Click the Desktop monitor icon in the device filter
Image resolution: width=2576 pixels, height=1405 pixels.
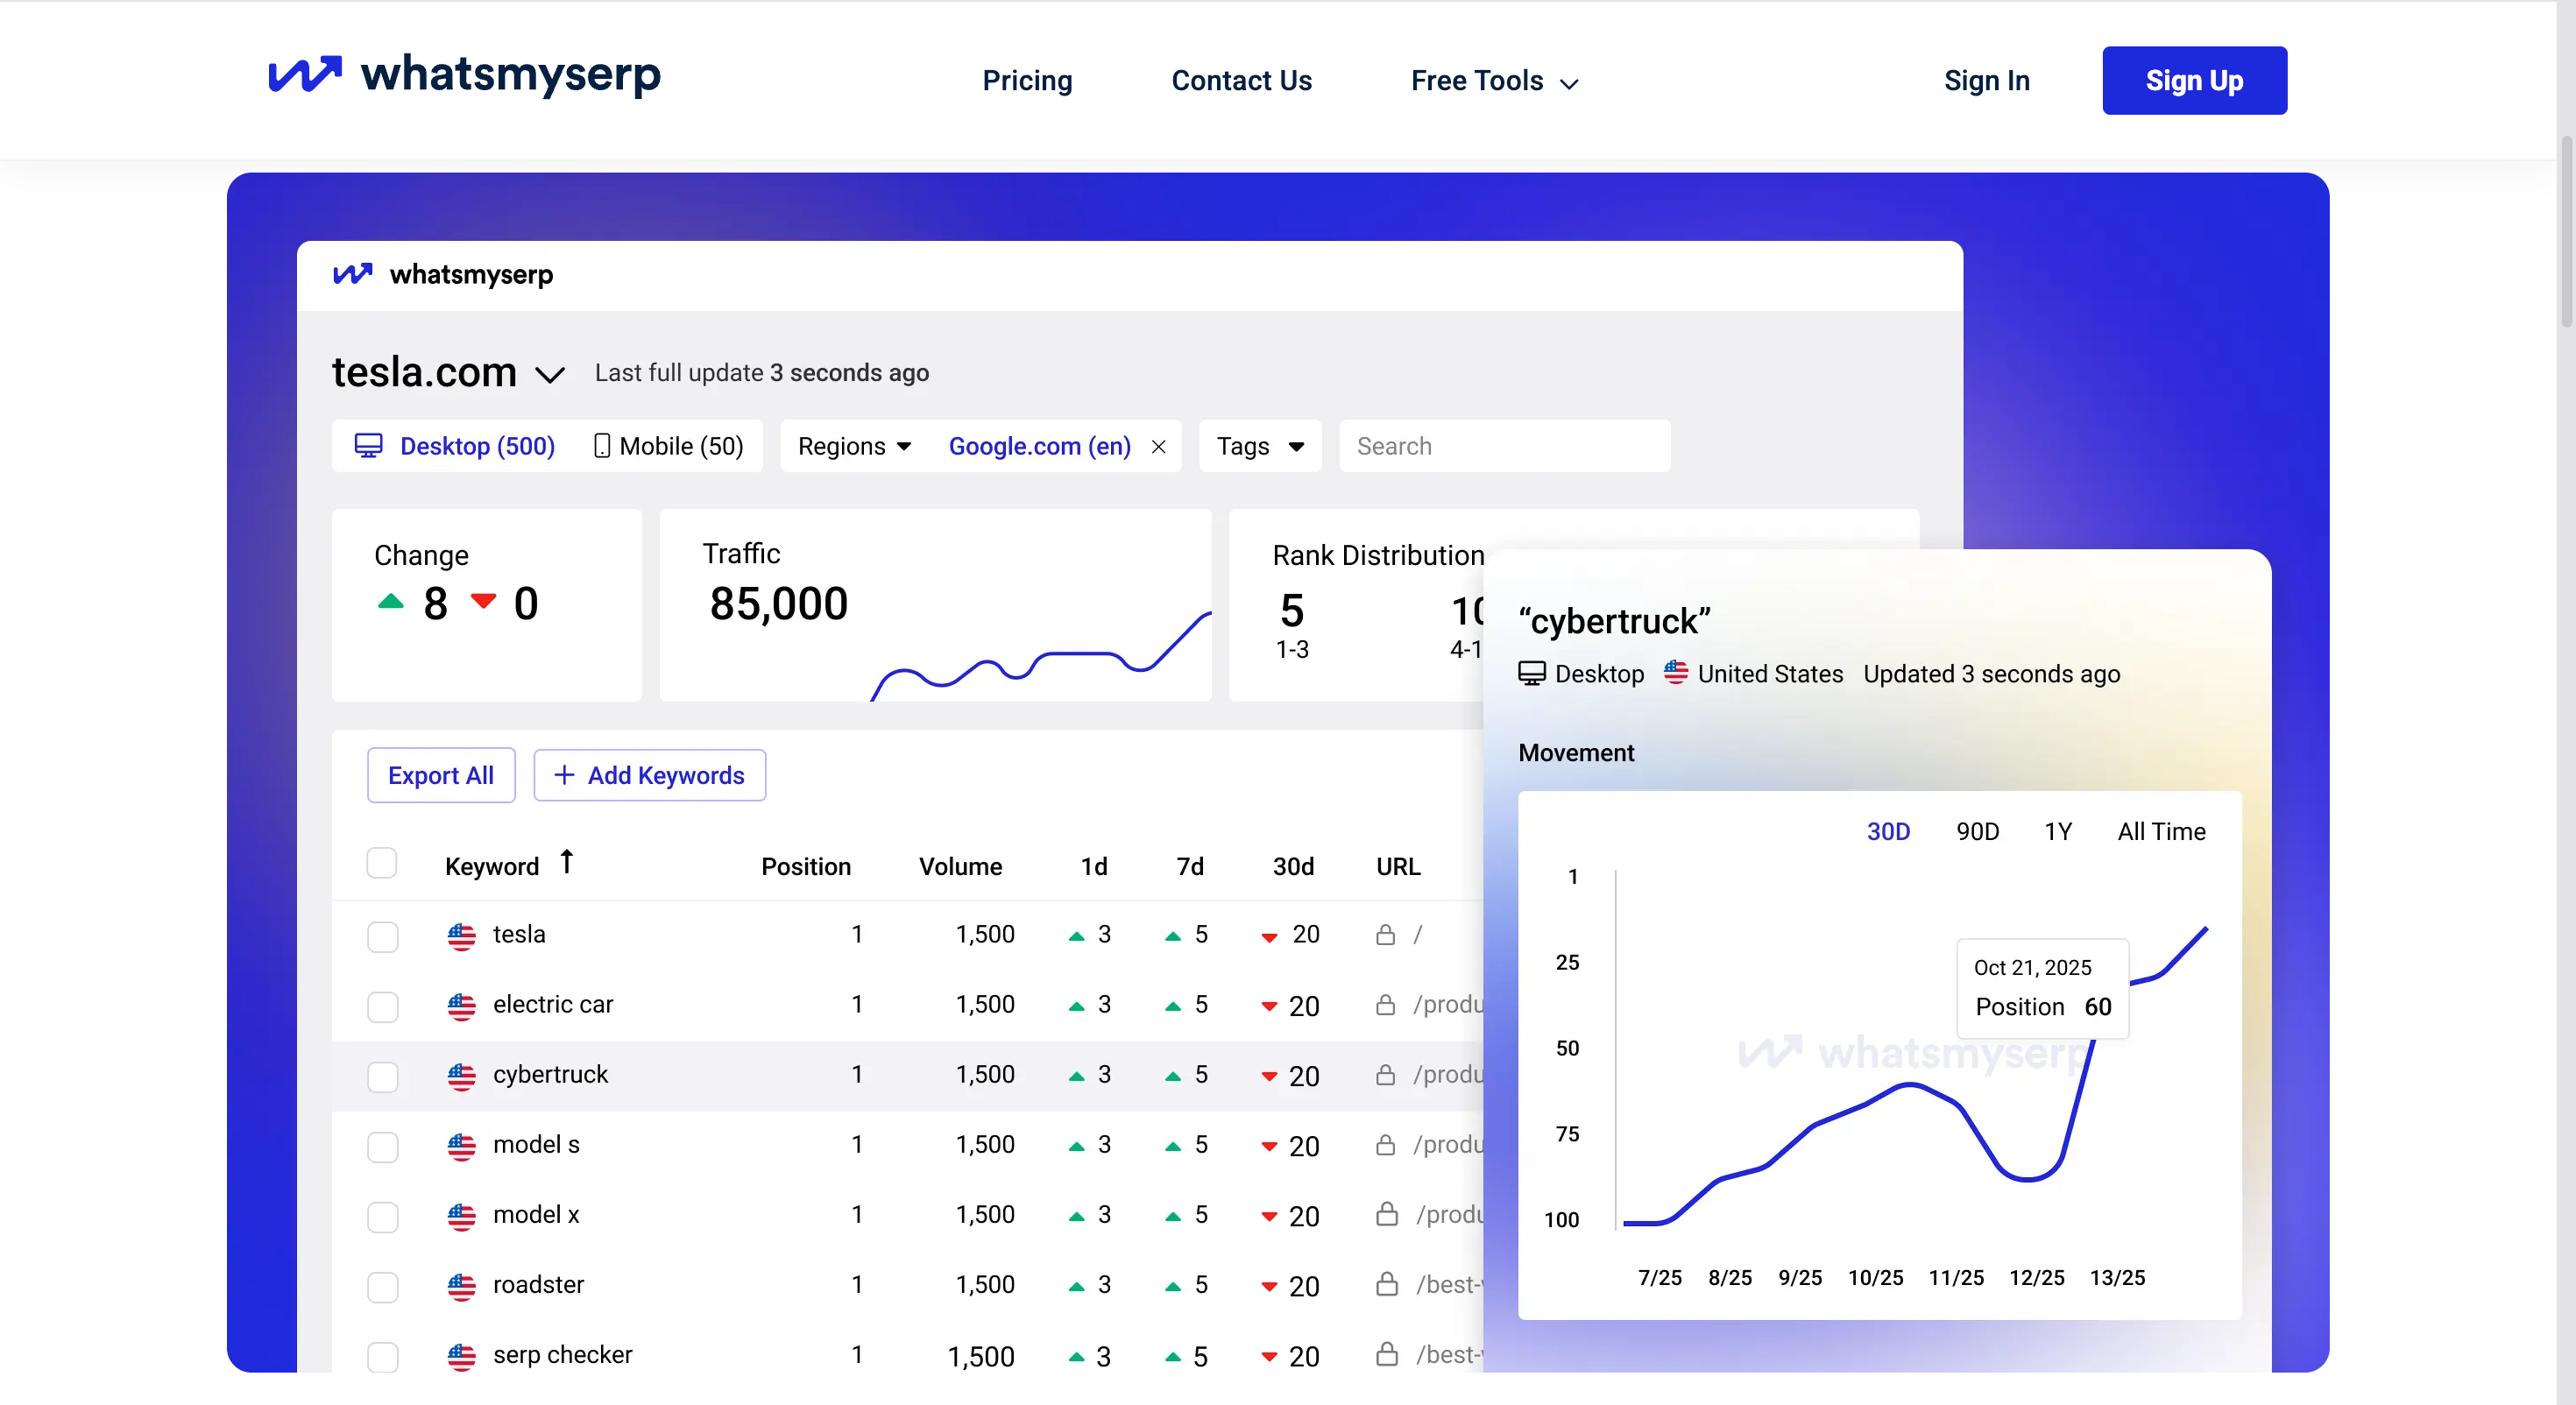coord(368,446)
